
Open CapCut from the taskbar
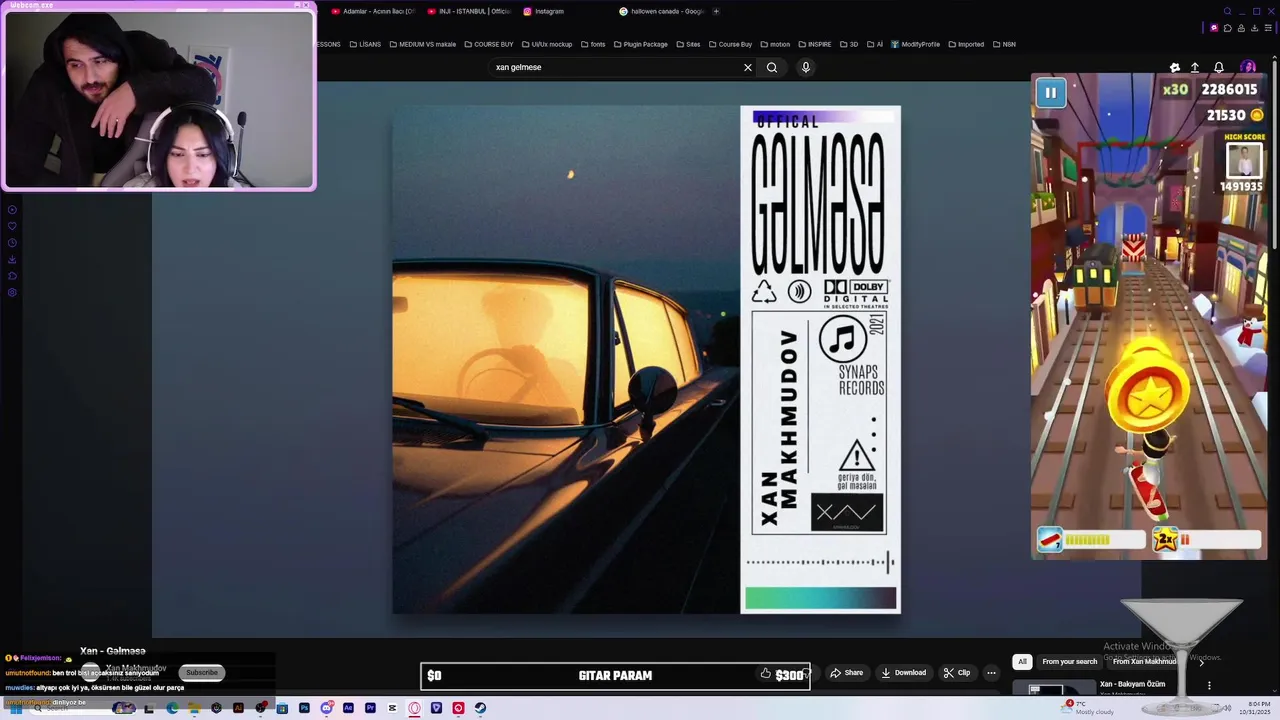[x=392, y=708]
